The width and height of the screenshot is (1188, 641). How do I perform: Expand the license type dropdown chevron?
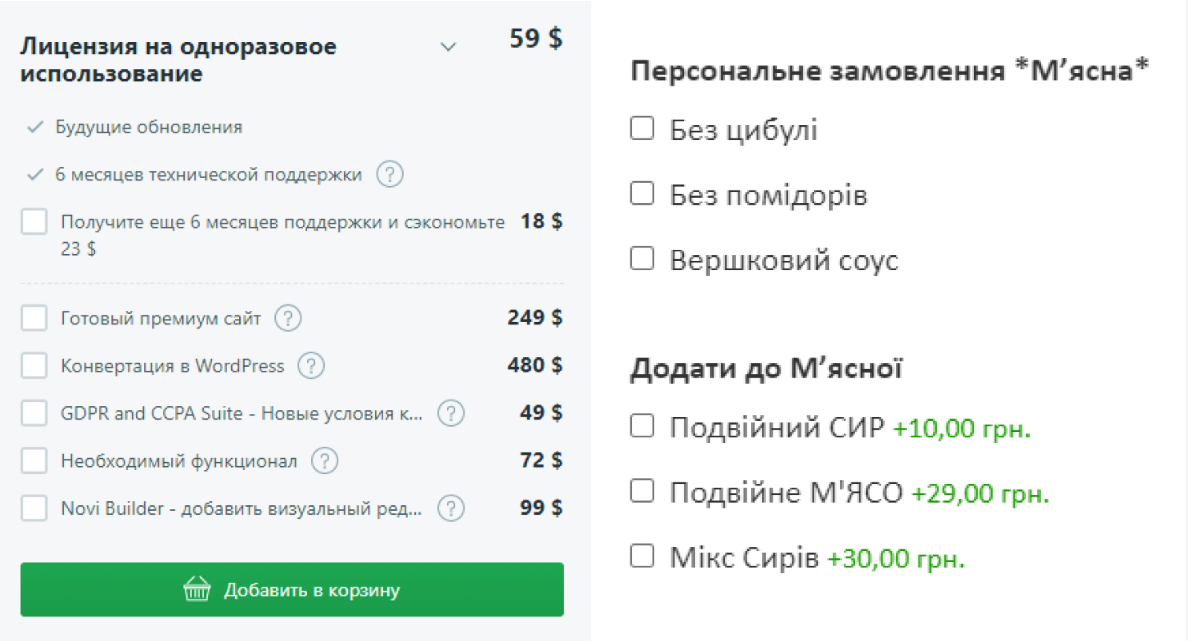449,47
